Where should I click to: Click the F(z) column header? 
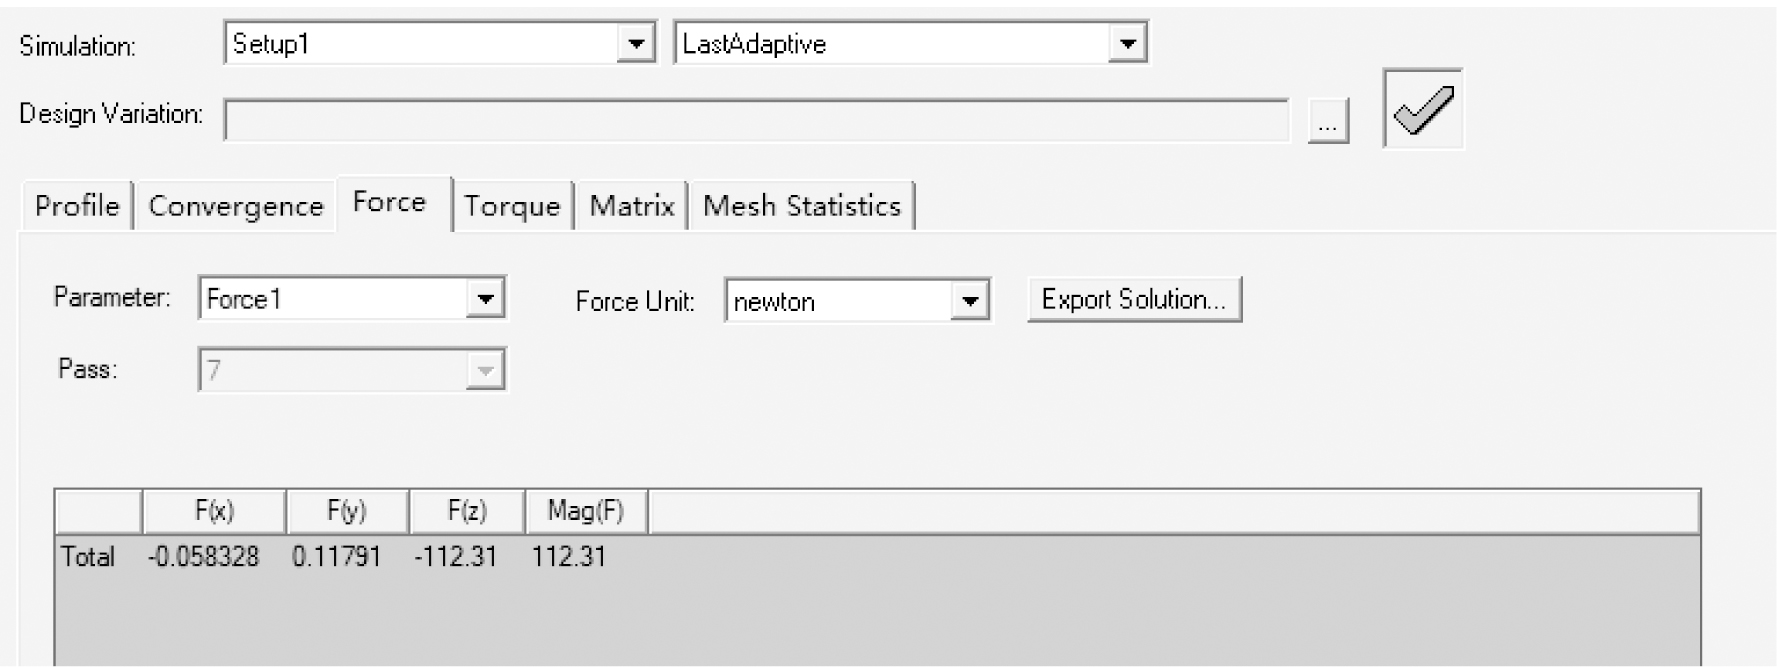point(467,512)
